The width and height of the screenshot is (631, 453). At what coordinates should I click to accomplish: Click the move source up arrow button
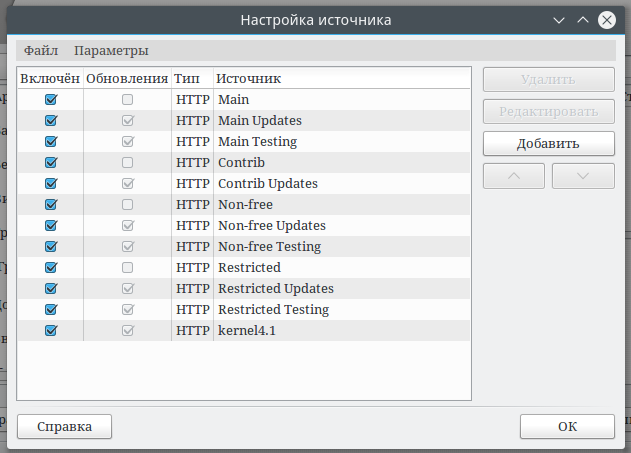[x=514, y=175]
